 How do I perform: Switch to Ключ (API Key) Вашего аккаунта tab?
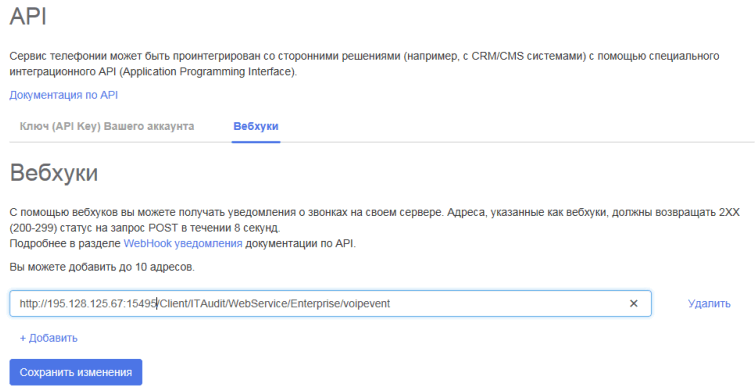(x=107, y=126)
